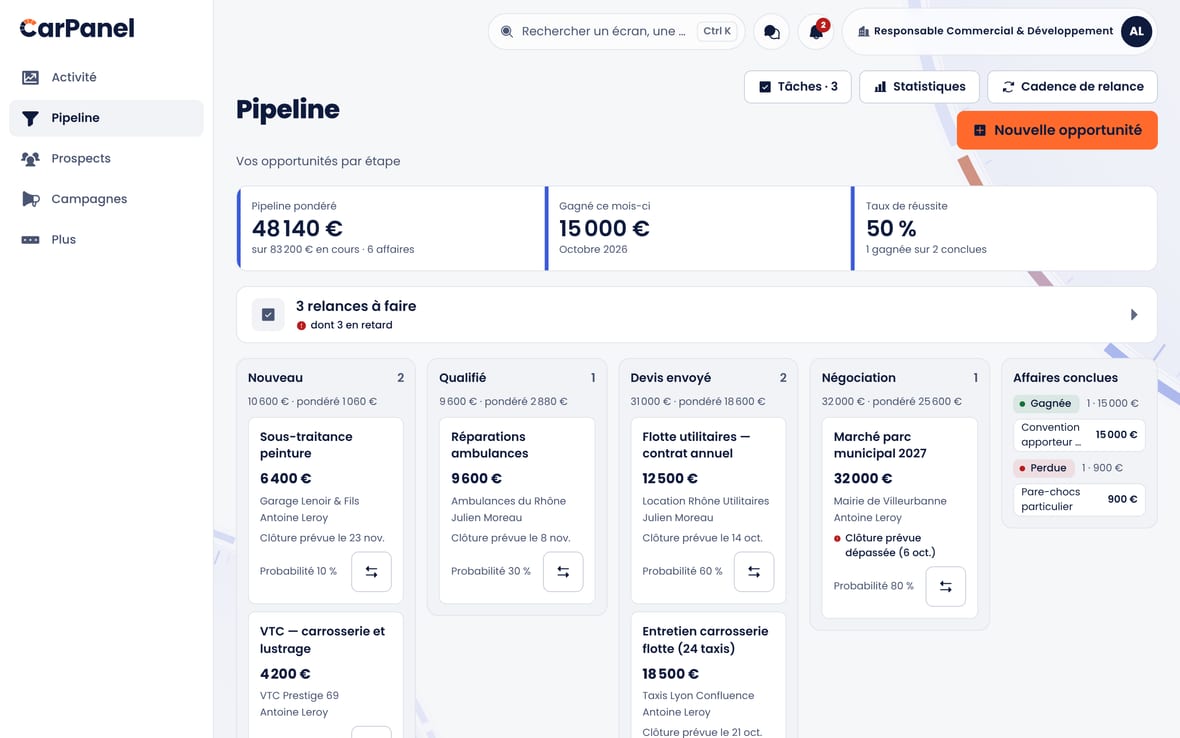Click the Ctrl K shortcut badge
Viewport: 1180px width, 738px height.
coord(716,31)
